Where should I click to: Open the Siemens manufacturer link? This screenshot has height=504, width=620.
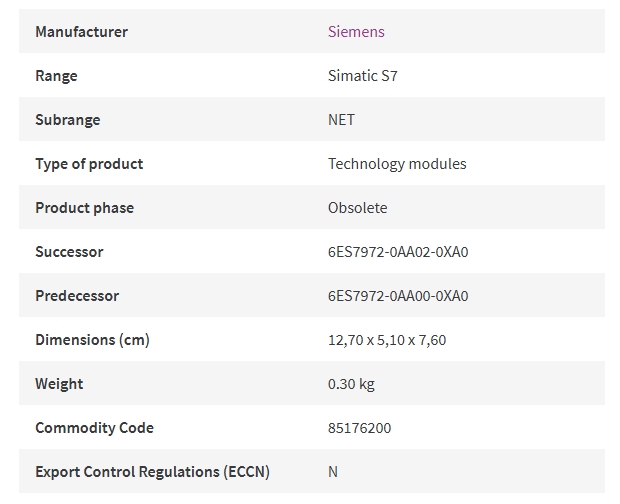[x=356, y=32]
